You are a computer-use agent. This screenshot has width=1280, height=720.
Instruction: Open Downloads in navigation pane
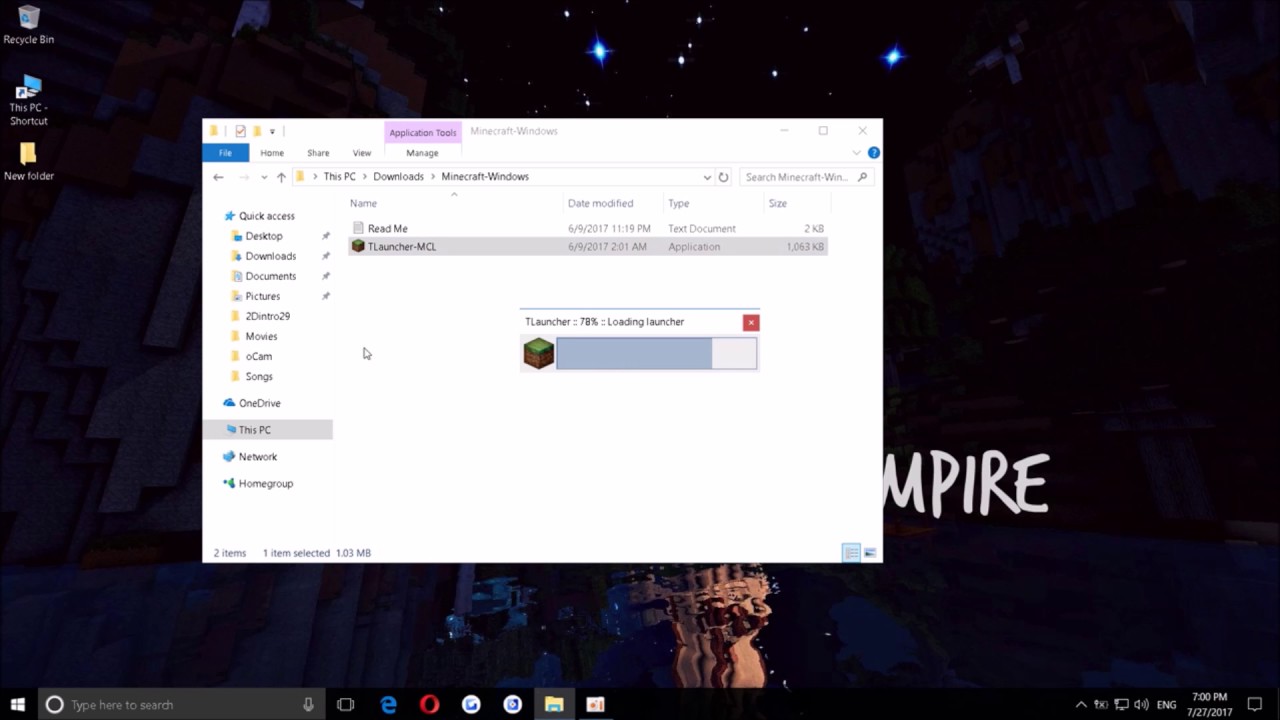(x=270, y=256)
